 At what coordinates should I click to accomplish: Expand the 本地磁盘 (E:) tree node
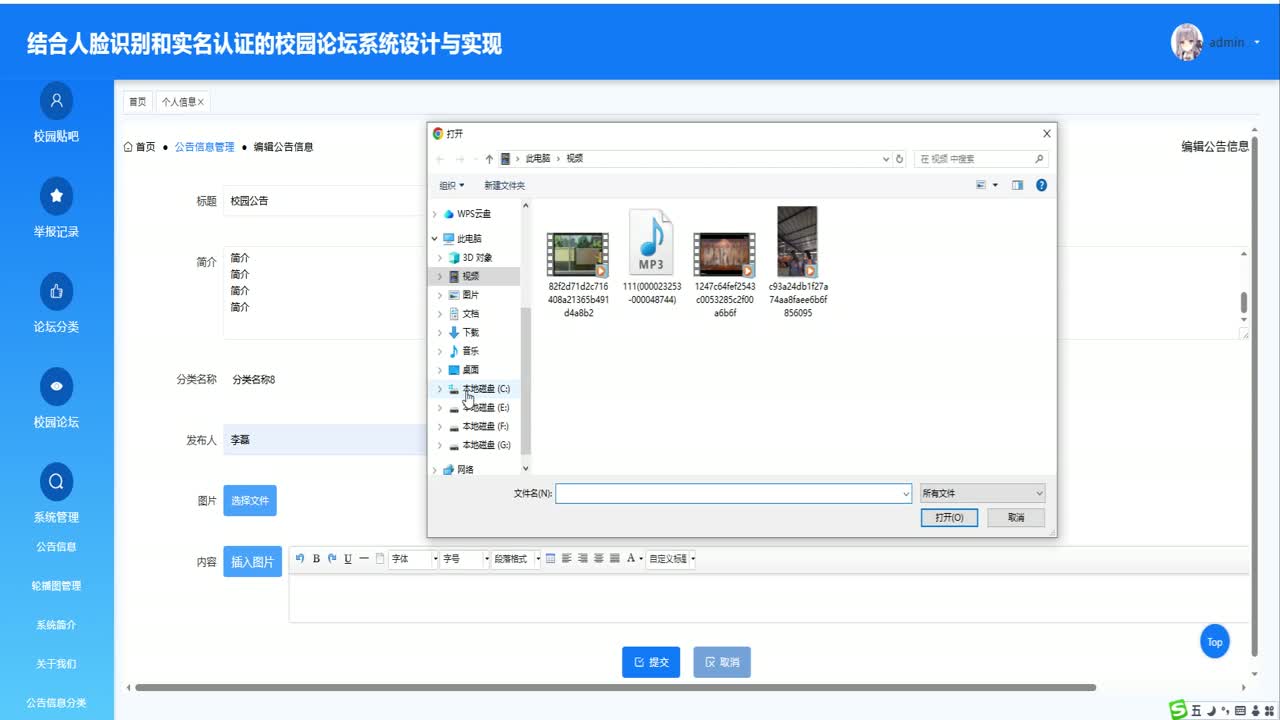click(x=440, y=408)
